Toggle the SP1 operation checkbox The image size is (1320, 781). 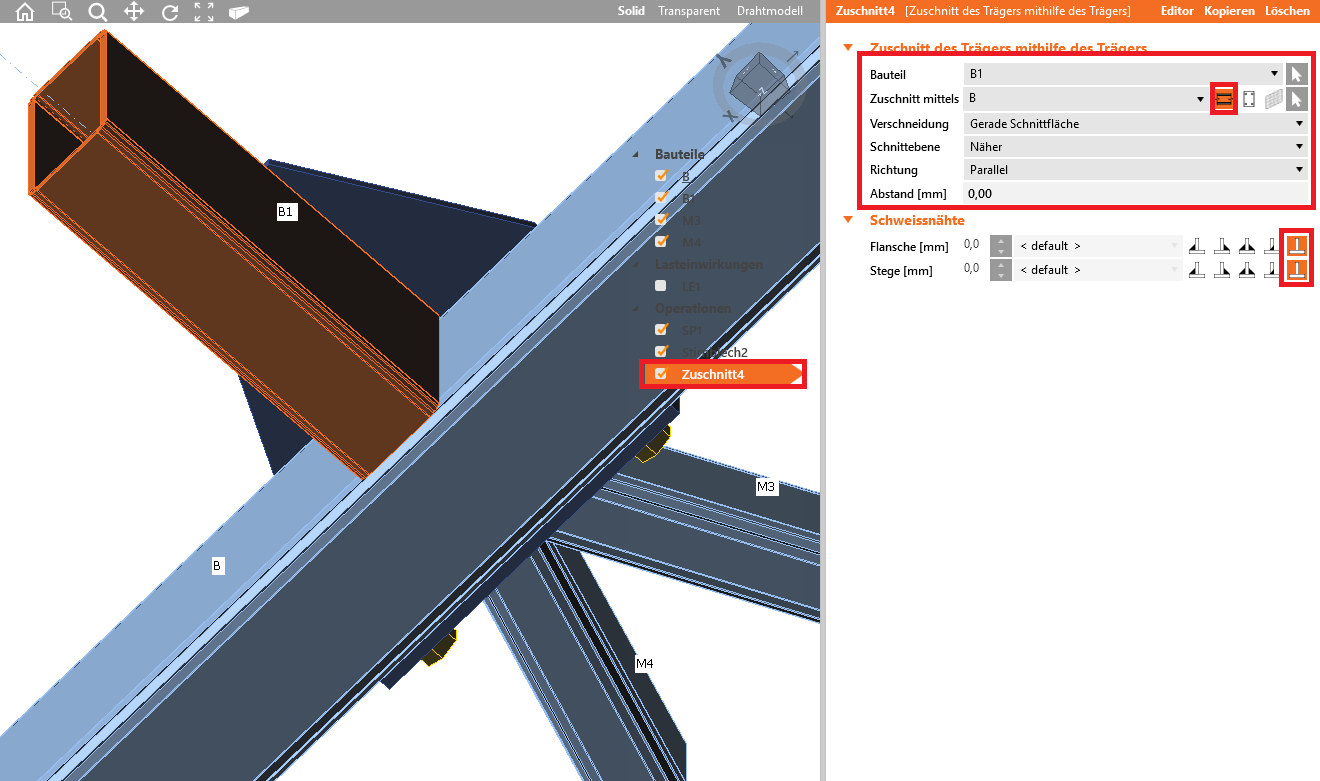tap(661, 329)
